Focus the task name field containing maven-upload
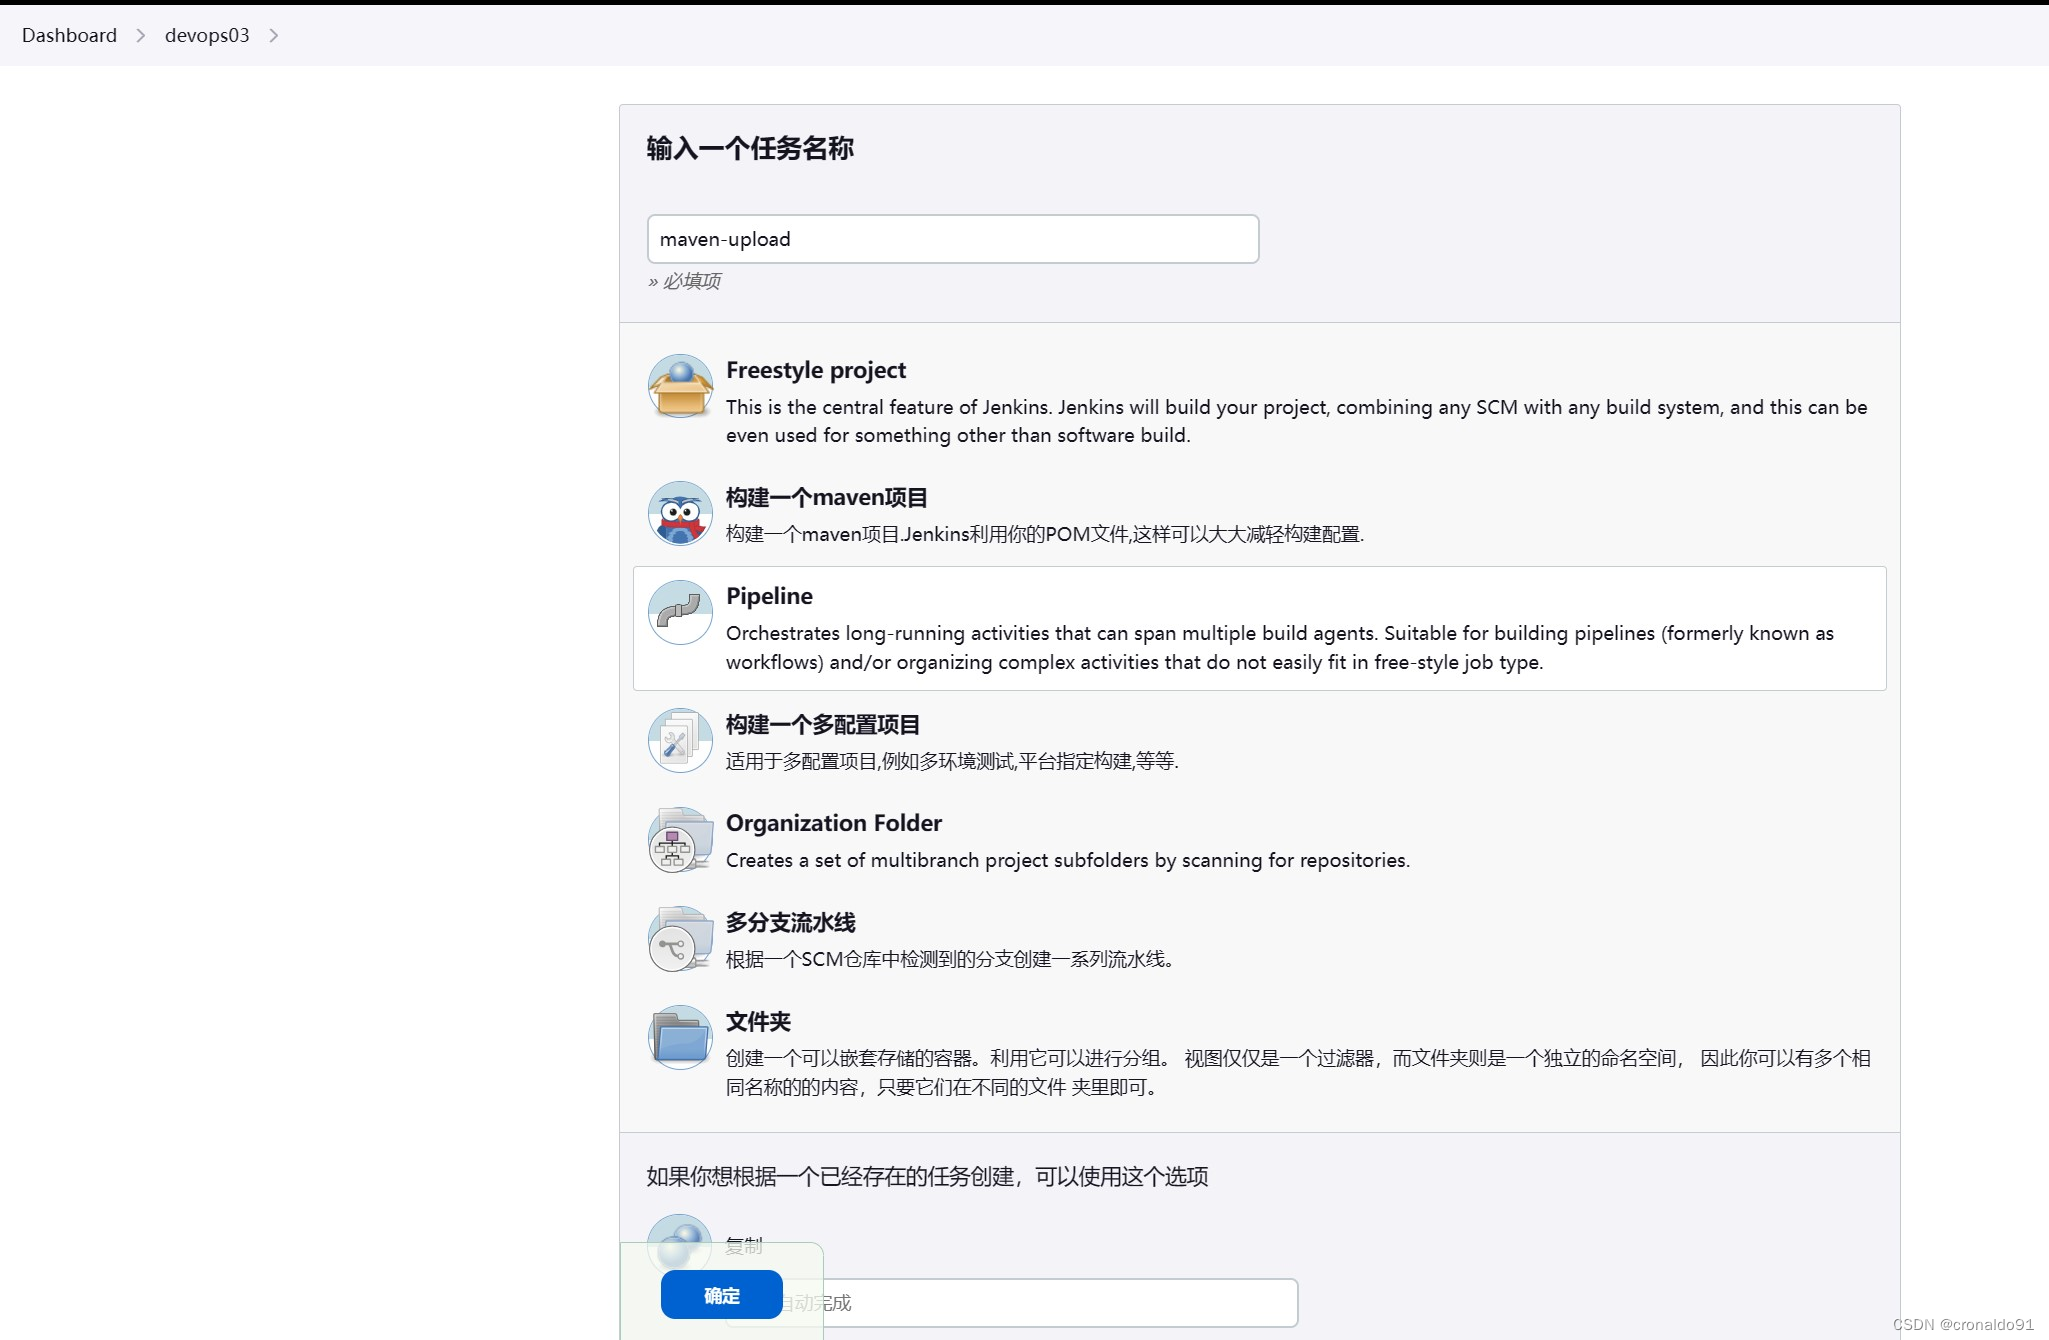Image resolution: width=2049 pixels, height=1340 pixels. [952, 239]
